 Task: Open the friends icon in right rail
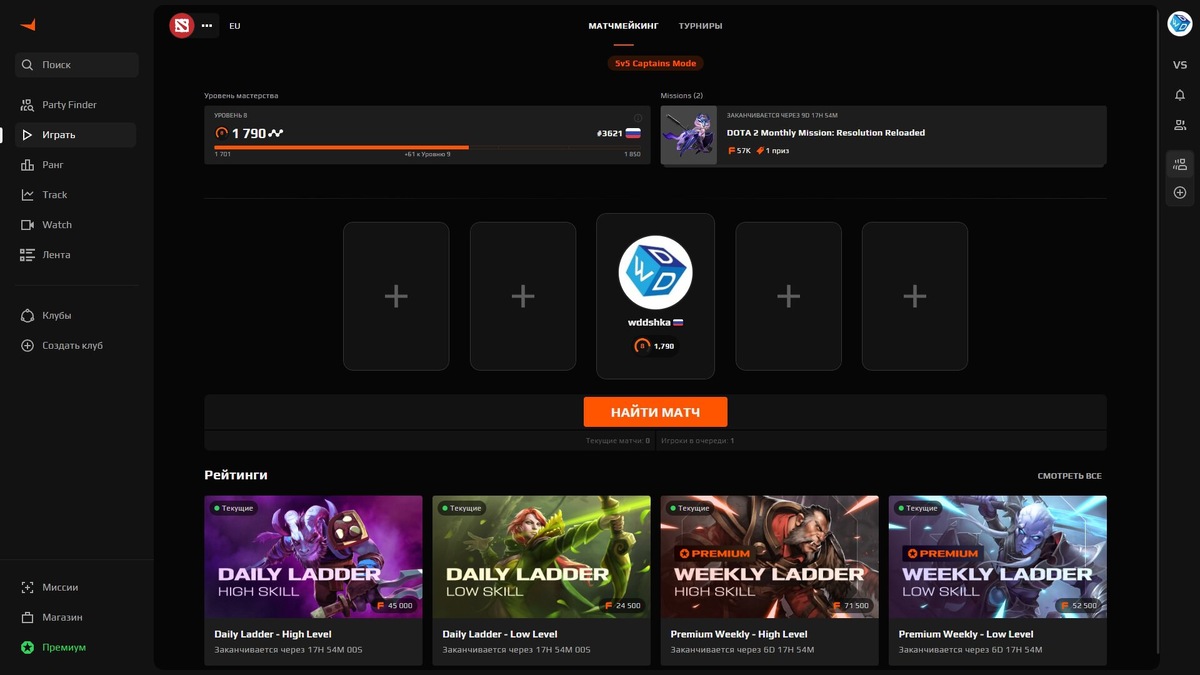click(1180, 125)
